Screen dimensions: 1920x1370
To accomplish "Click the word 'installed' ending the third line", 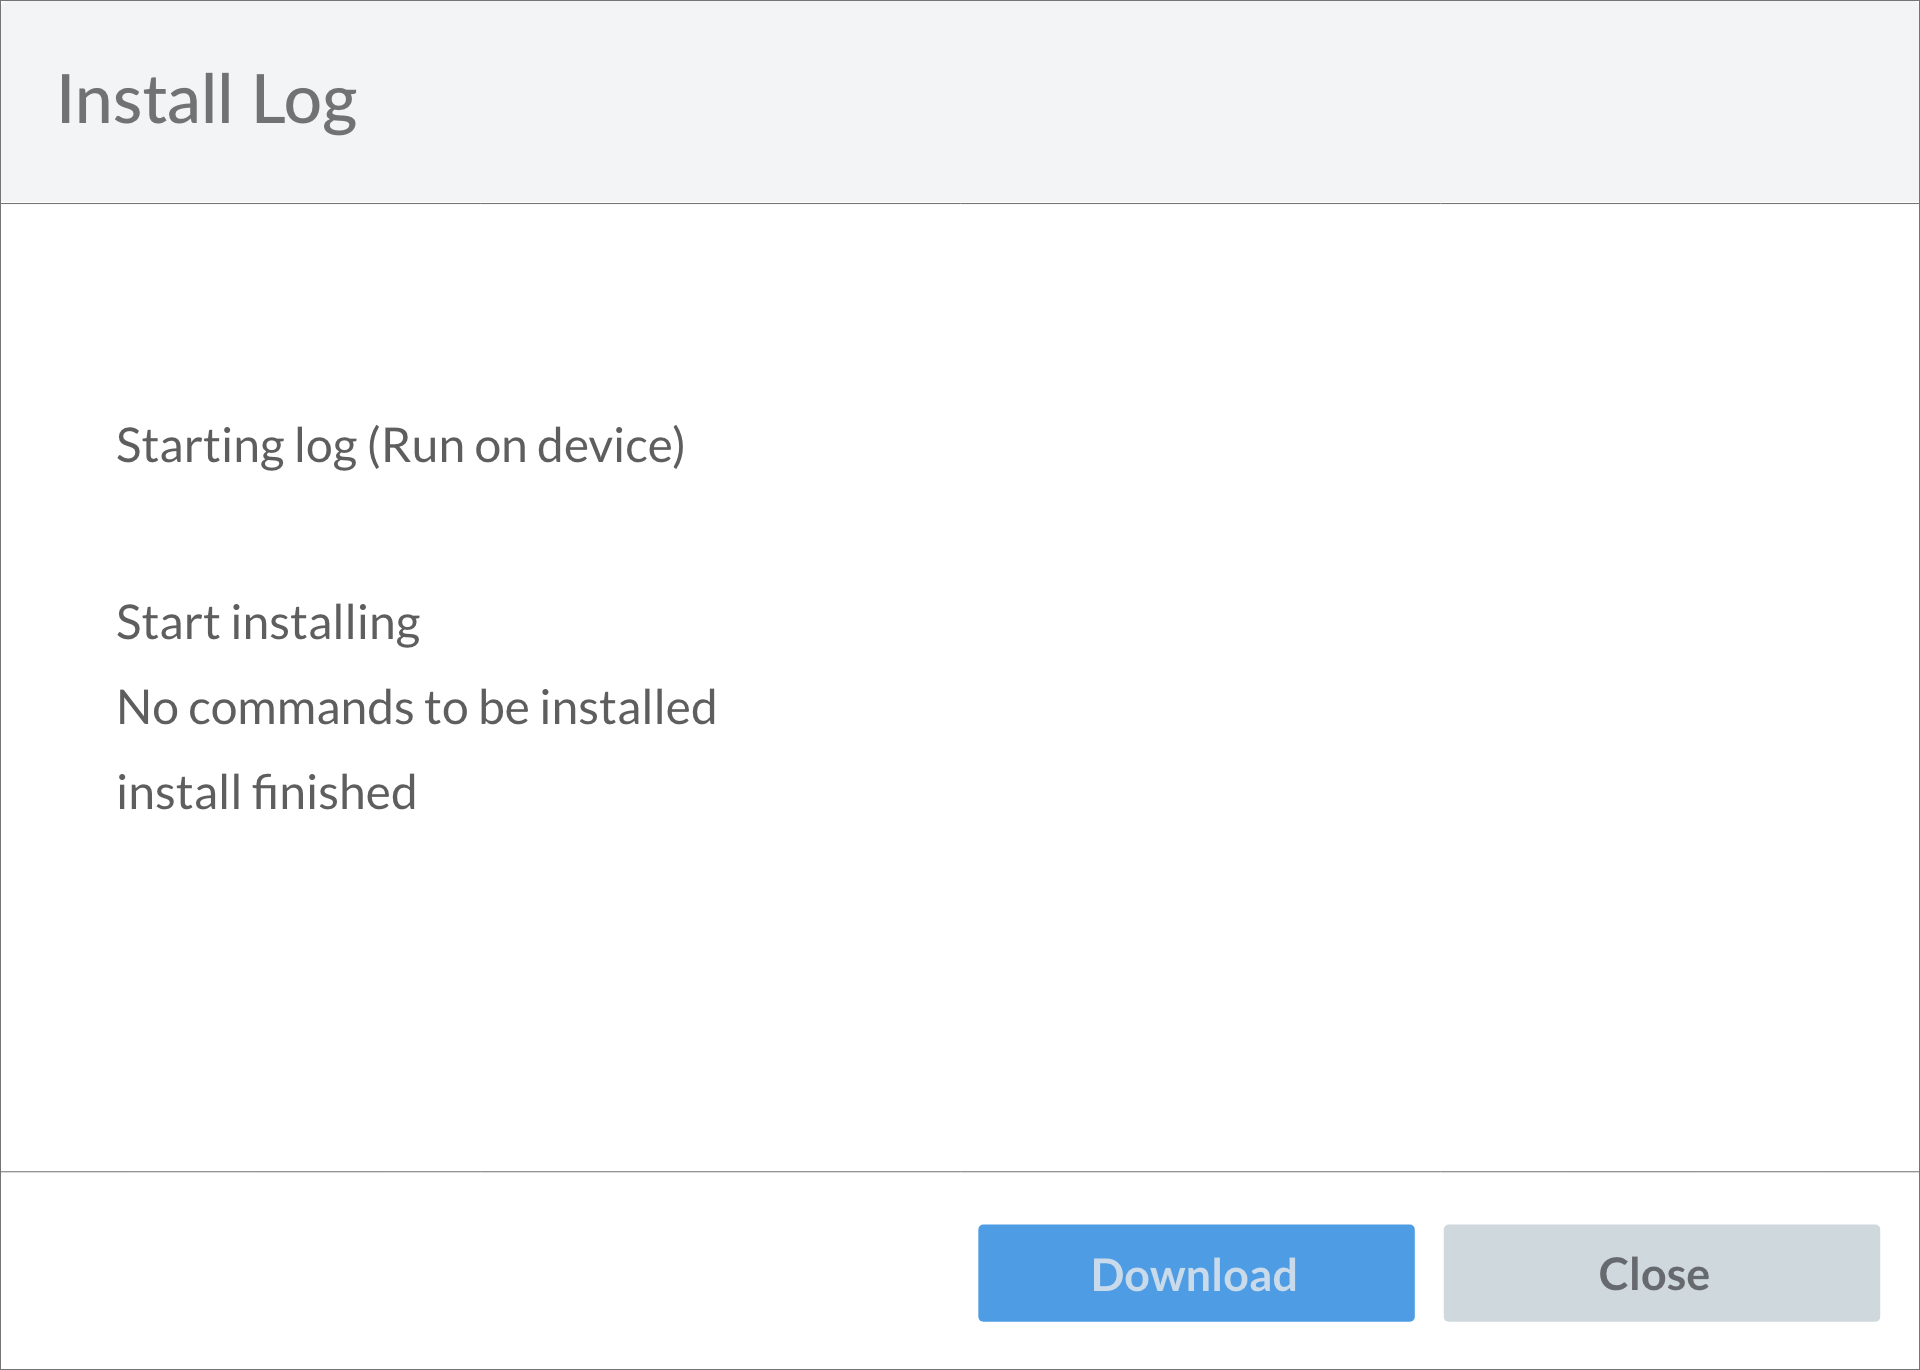I will click(x=628, y=708).
